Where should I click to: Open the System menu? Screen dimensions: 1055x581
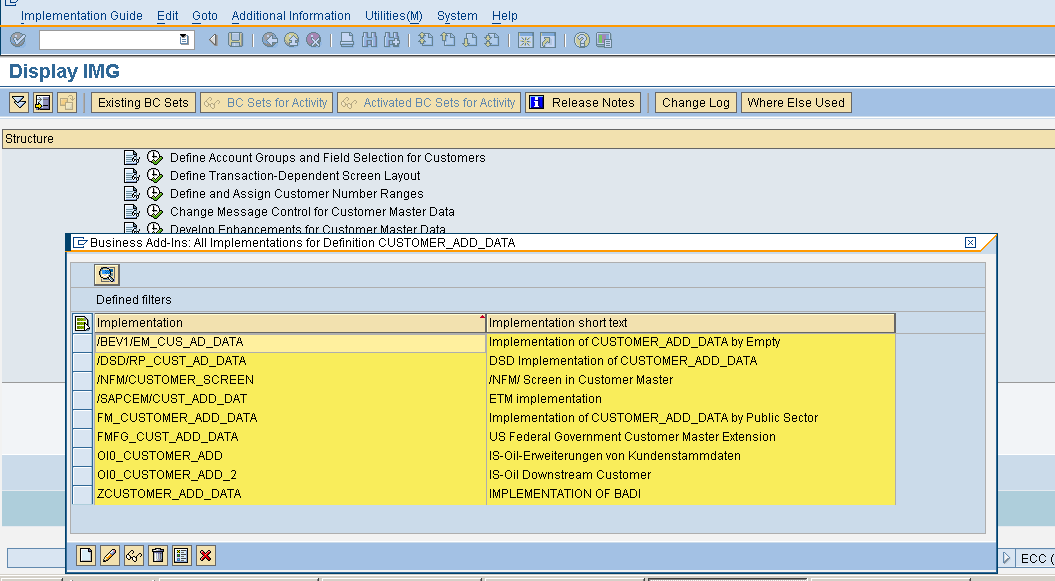coord(457,15)
